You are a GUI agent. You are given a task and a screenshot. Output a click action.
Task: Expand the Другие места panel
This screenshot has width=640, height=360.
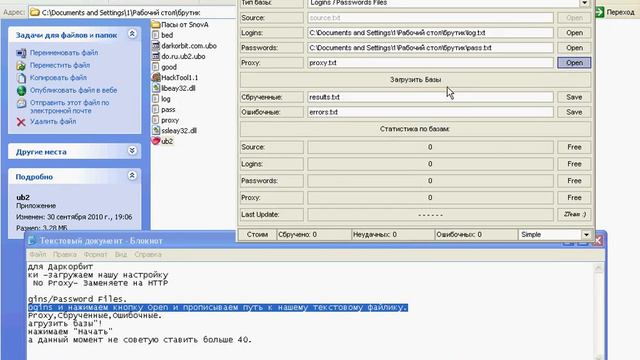132,151
